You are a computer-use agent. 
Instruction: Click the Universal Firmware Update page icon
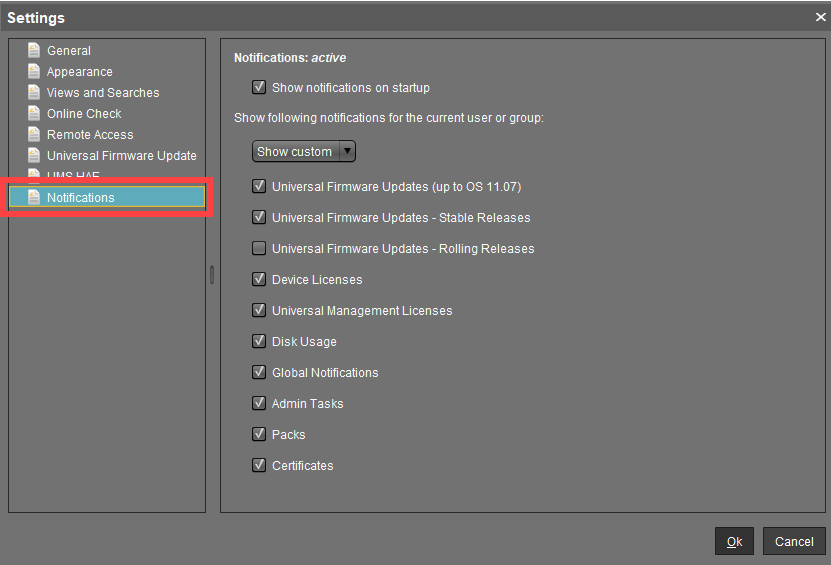pyautogui.click(x=34, y=155)
